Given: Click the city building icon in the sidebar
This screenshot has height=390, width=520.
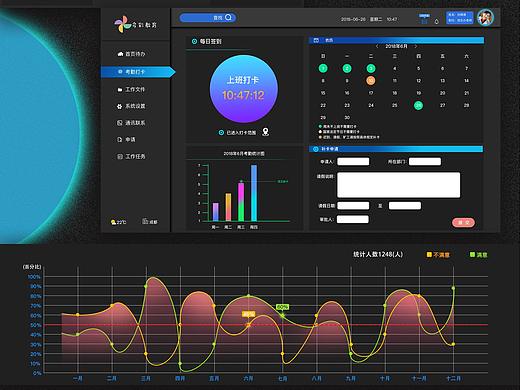Looking at the screenshot, I should (x=145, y=221).
